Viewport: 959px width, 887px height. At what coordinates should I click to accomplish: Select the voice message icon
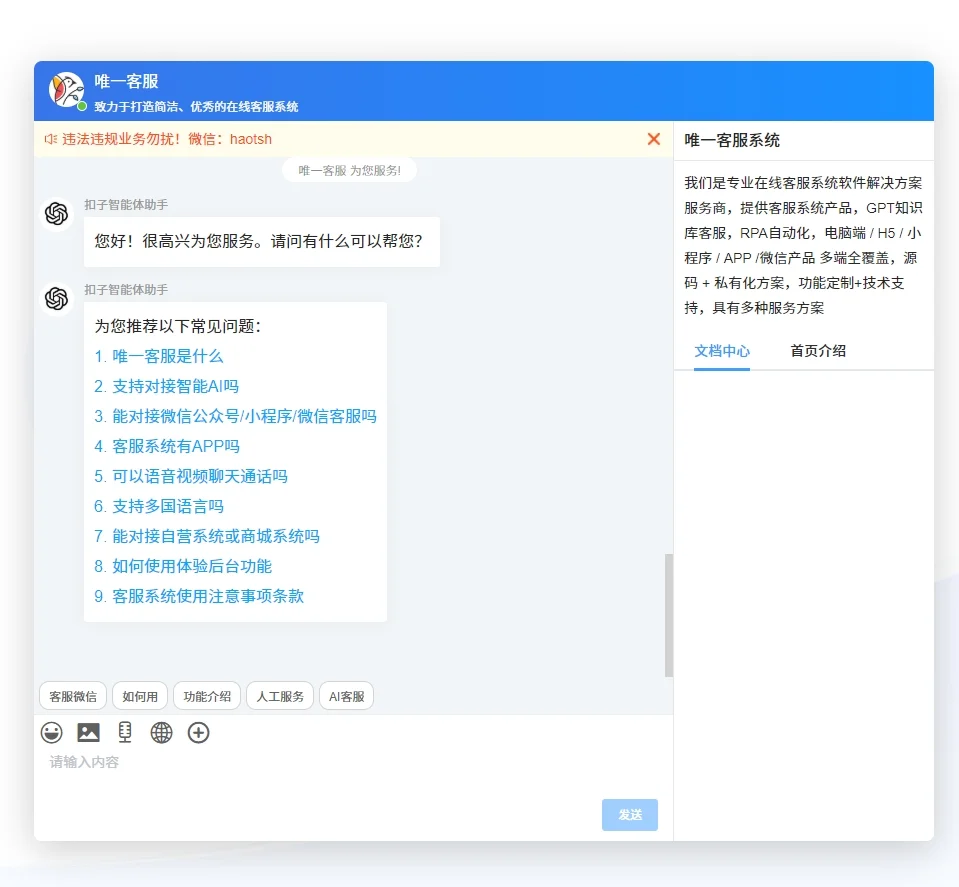click(x=124, y=732)
